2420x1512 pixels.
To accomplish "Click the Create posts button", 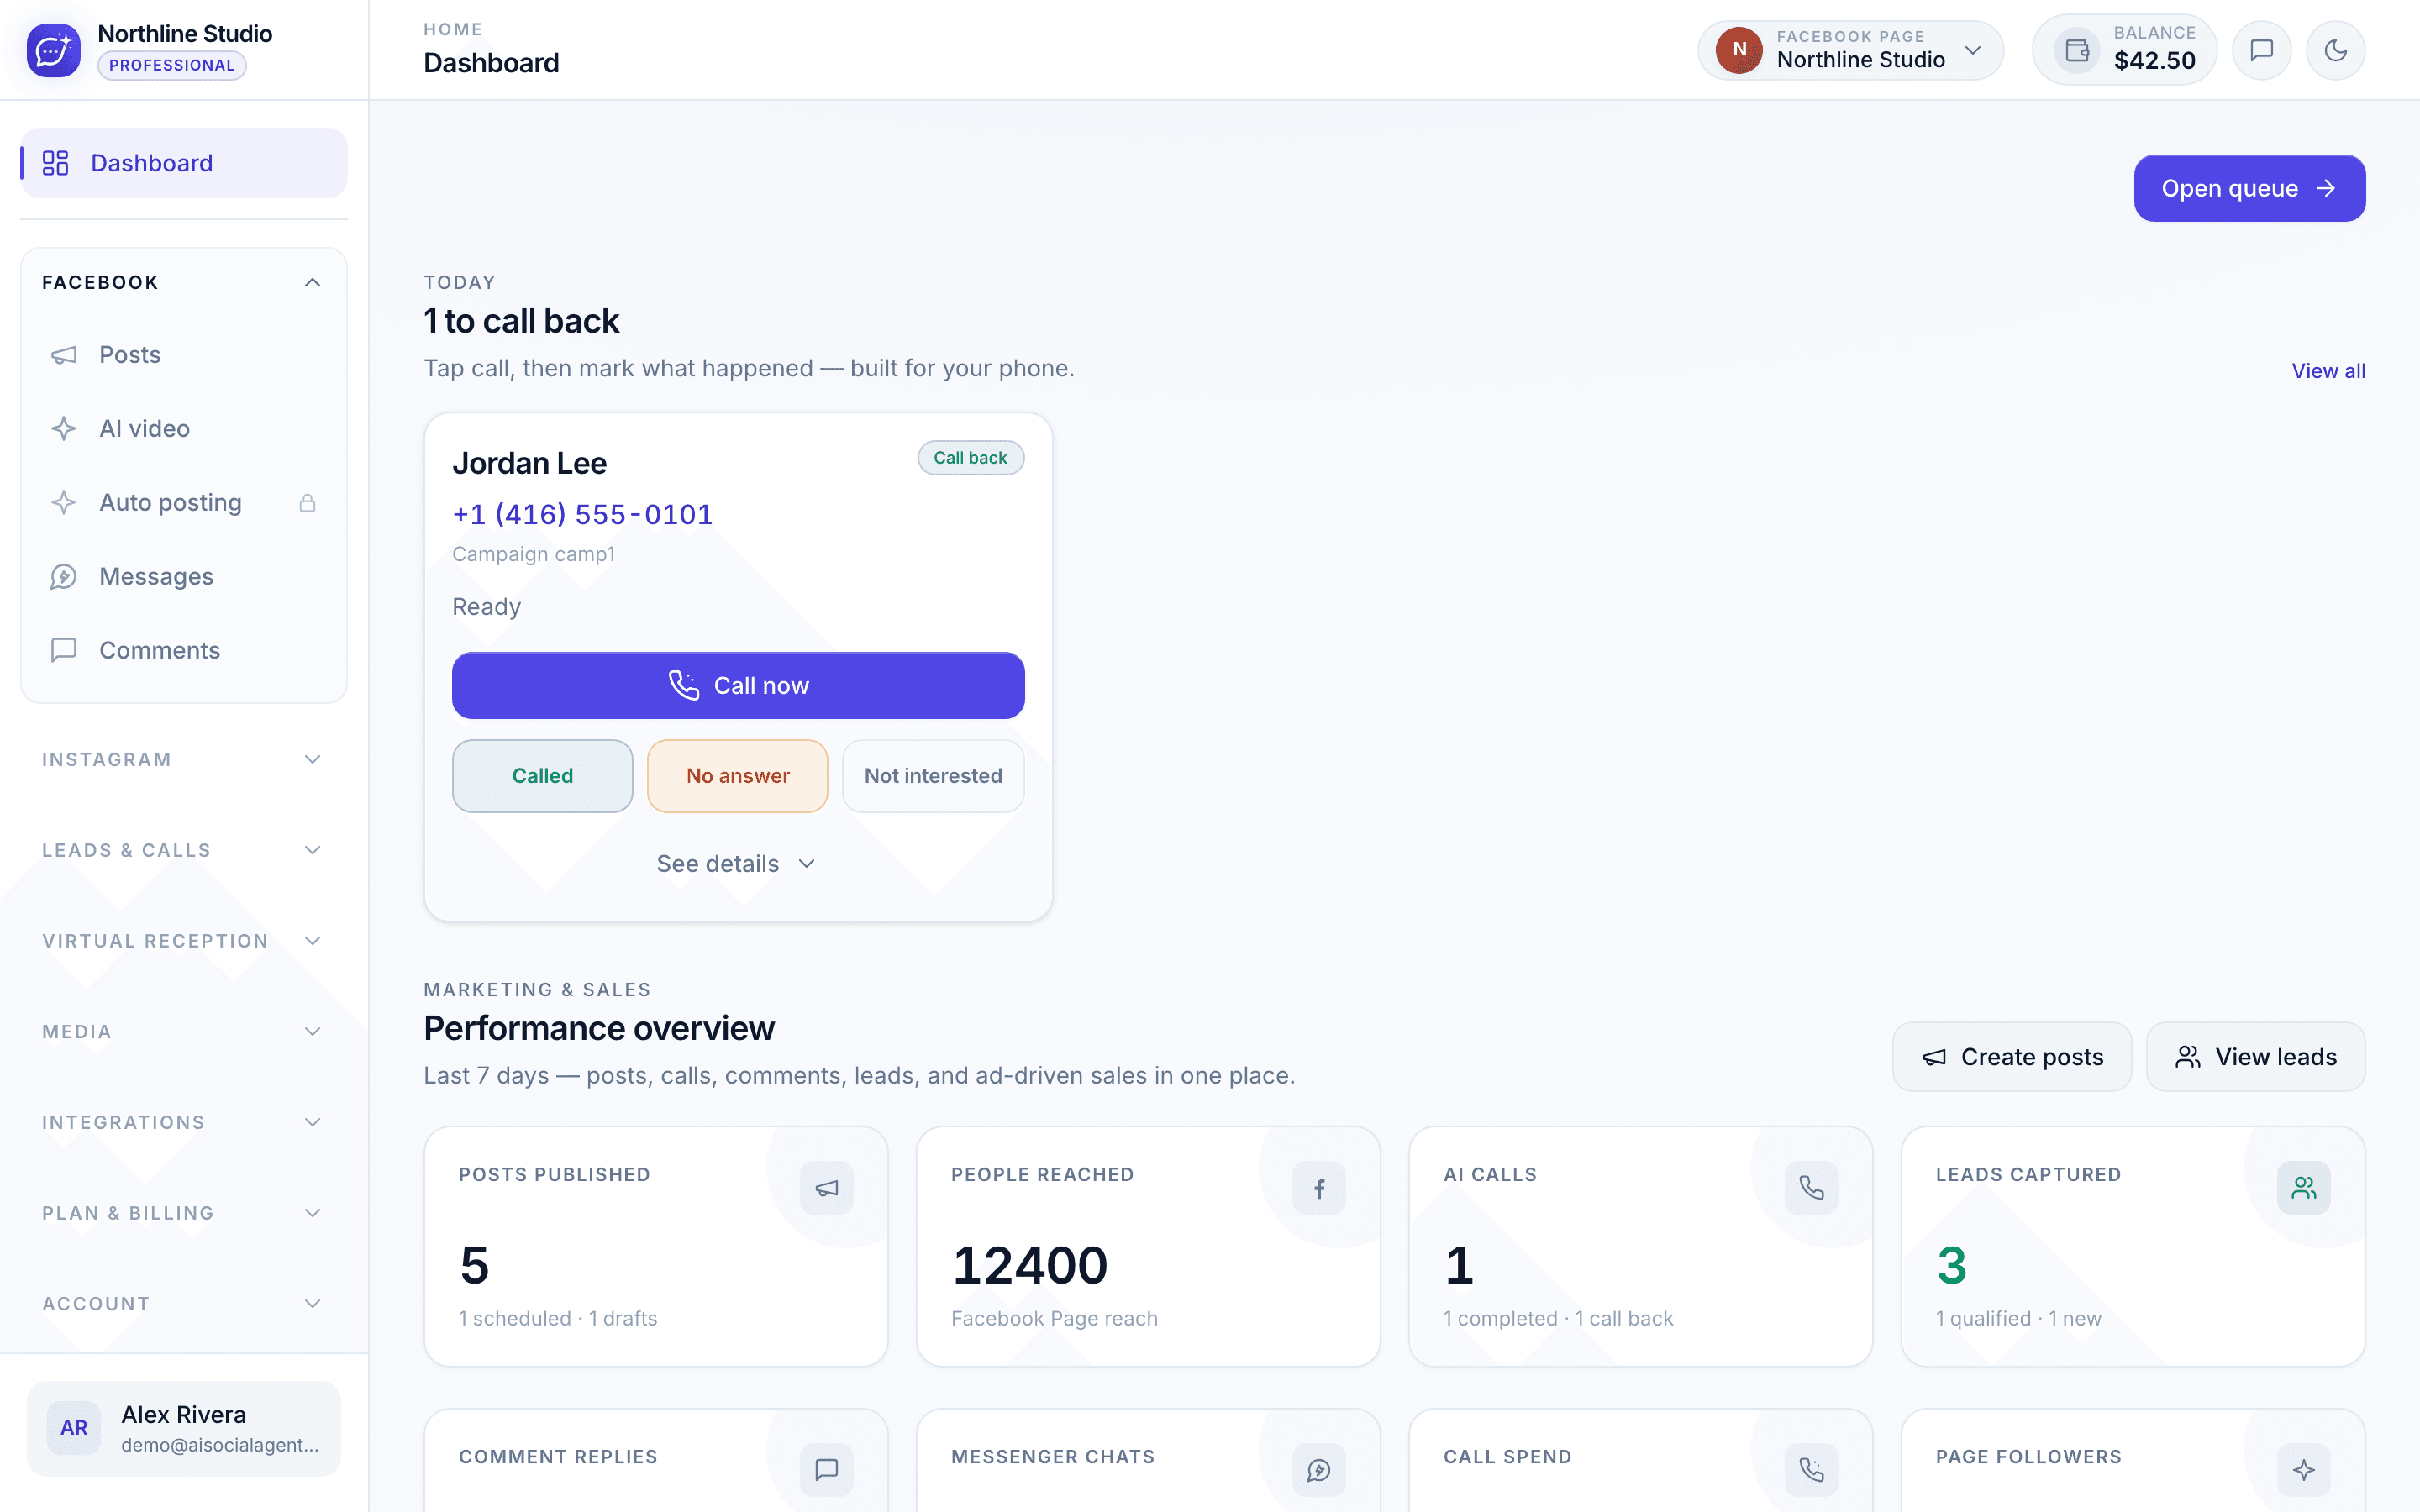I will 2012,1057.
